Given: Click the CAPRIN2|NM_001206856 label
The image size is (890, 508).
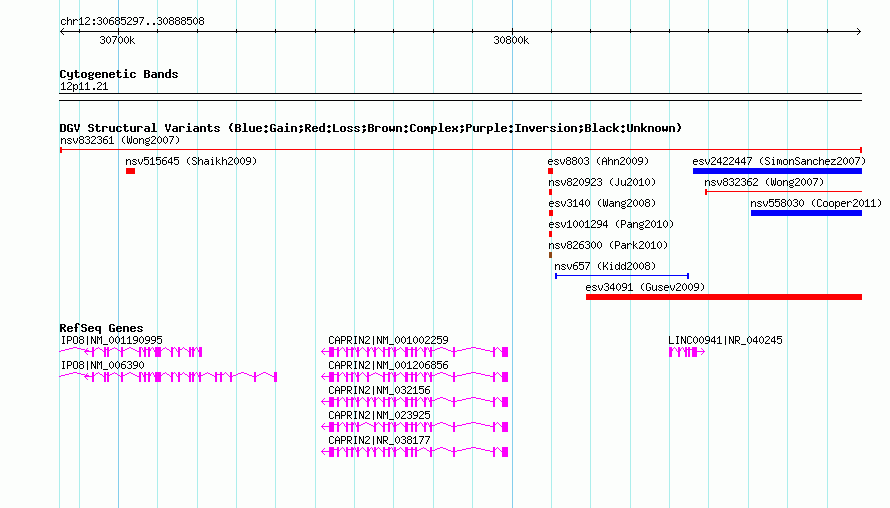Looking at the screenshot, I should [x=388, y=365].
